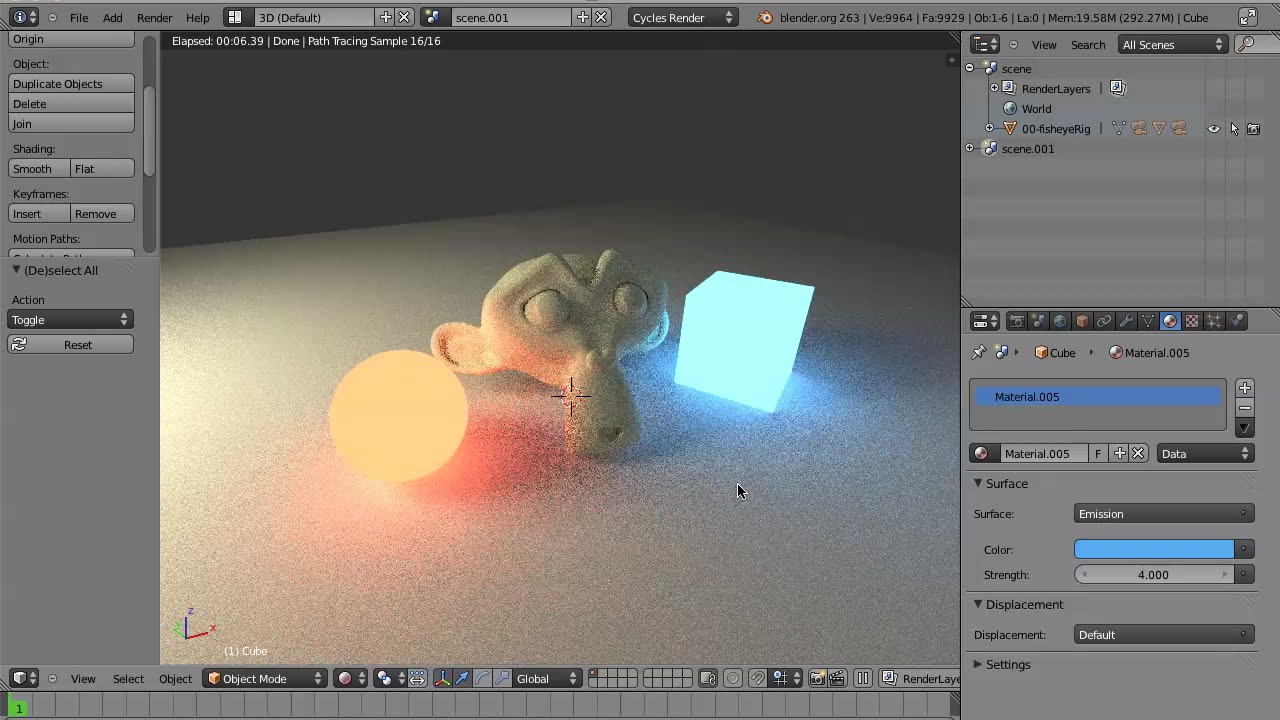
Task: Open material slot specials down-arrow menu
Action: pos(1244,428)
